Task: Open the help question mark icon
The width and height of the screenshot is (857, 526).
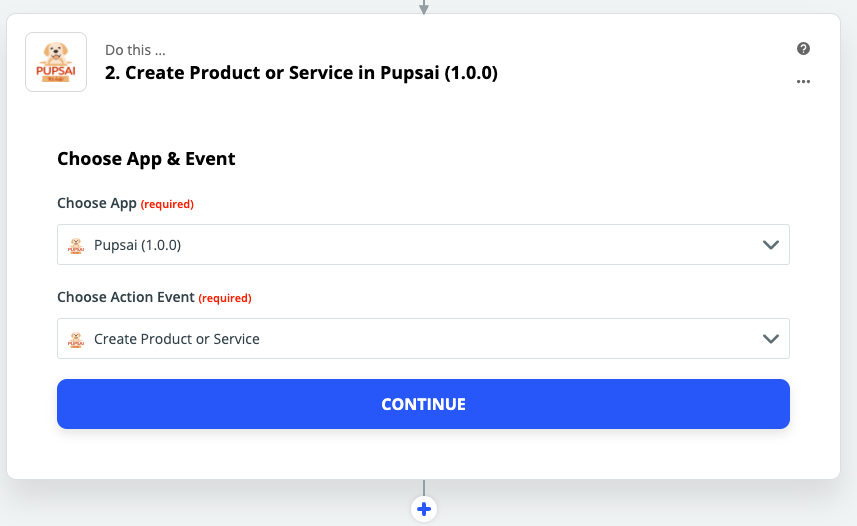Action: coord(803,49)
